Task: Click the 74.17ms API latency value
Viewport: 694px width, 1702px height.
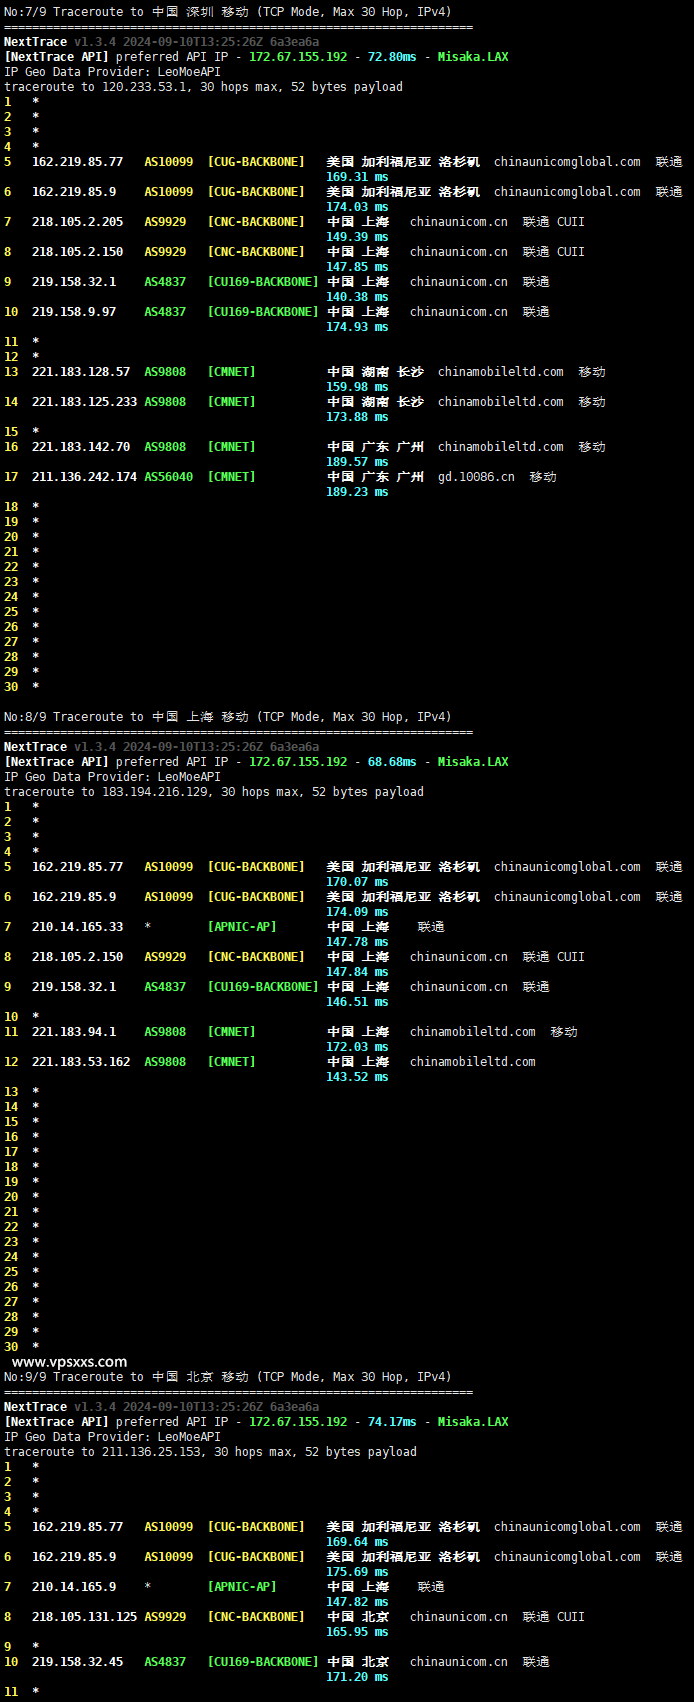Action: click(391, 1422)
